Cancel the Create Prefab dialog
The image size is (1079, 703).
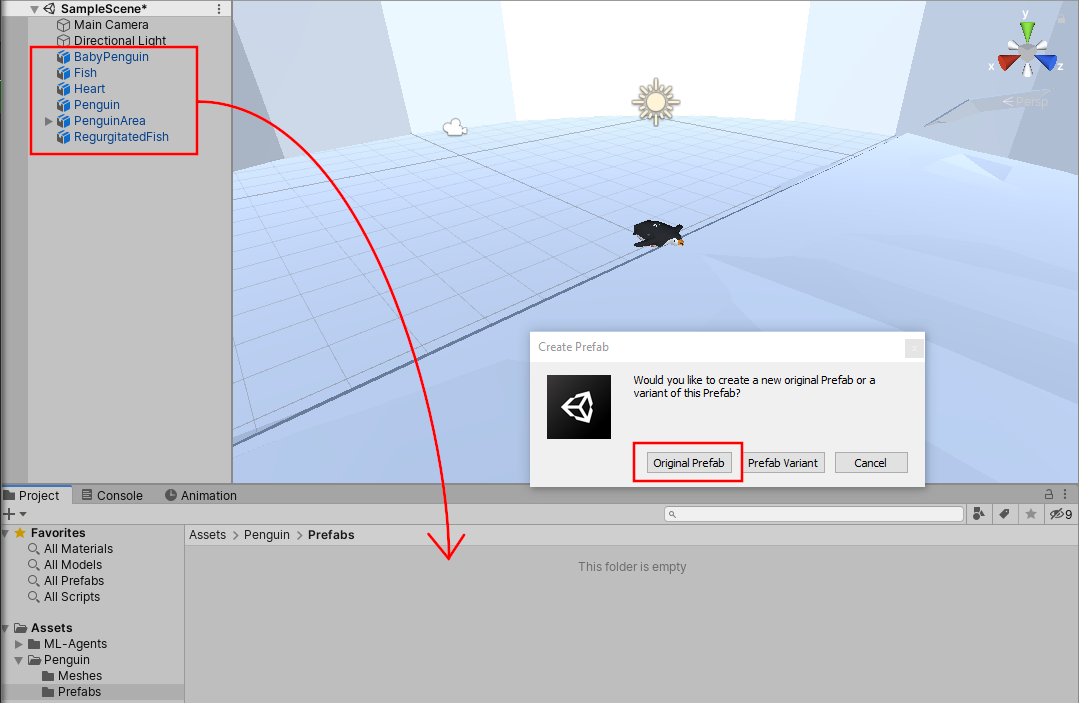(870, 462)
